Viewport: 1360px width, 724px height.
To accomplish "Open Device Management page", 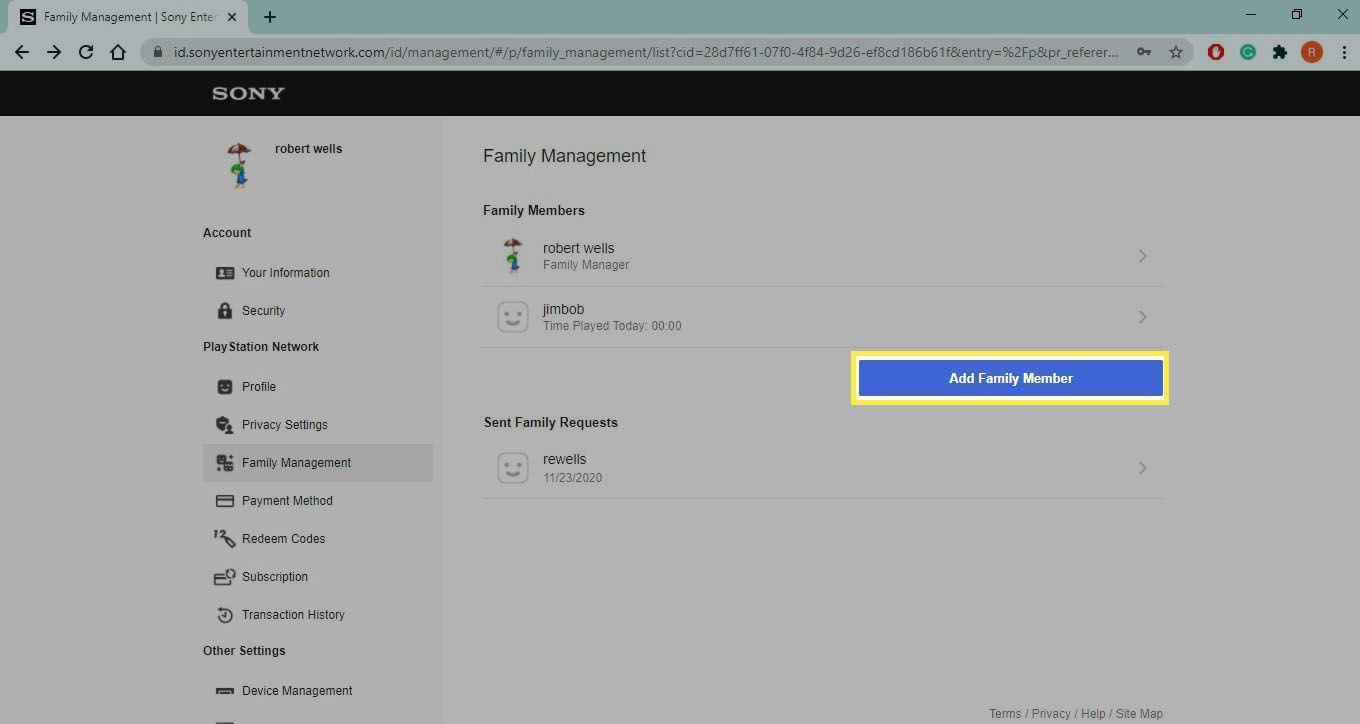I will [297, 691].
